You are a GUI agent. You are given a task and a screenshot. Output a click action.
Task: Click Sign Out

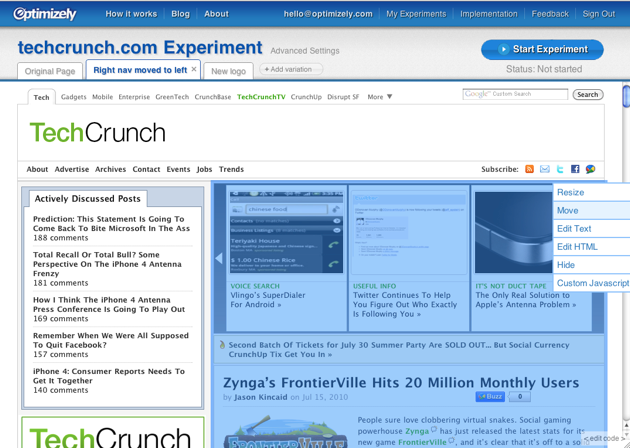pos(599,14)
